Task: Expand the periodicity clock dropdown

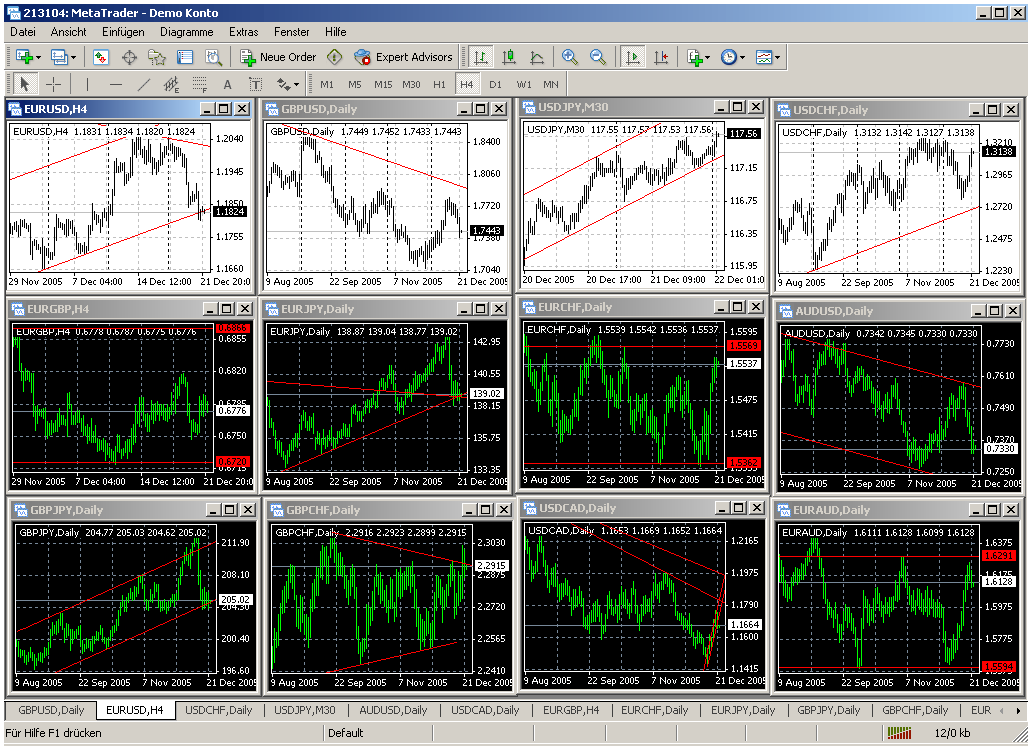Action: 732,57
